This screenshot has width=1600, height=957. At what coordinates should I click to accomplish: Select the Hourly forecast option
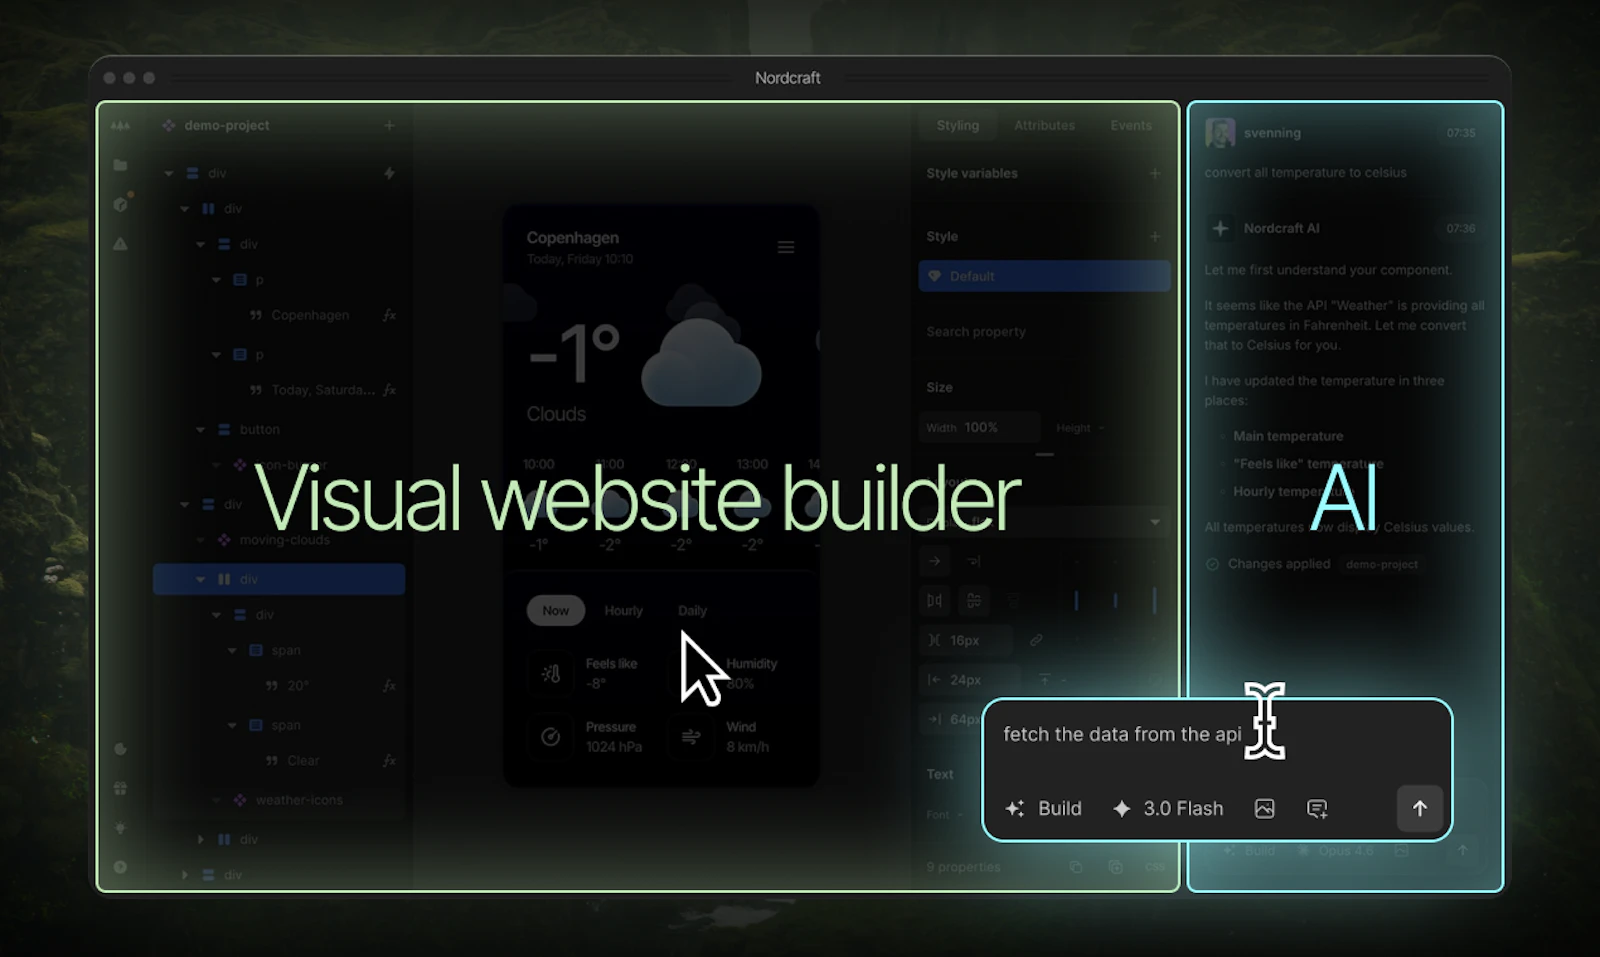coord(623,611)
